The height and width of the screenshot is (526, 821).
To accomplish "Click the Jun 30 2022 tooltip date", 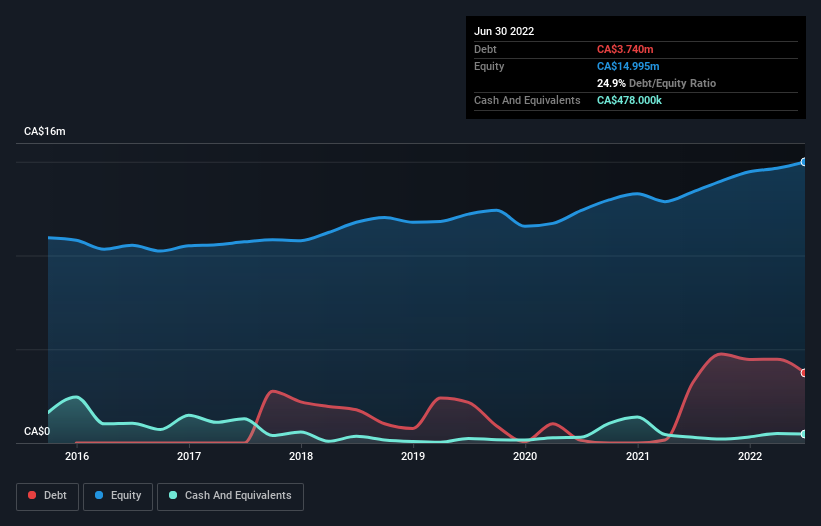I will coord(504,31).
